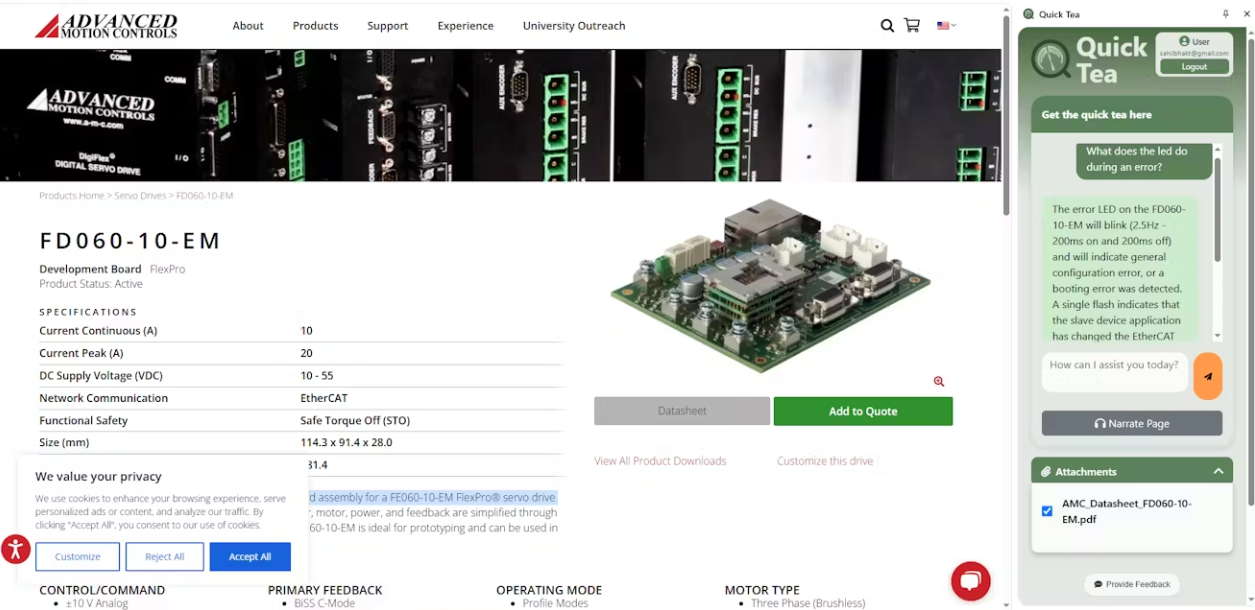Click the '114.3 x 91.4 x 28.0' size value
Screen dimensions: 1255x610
346,443
